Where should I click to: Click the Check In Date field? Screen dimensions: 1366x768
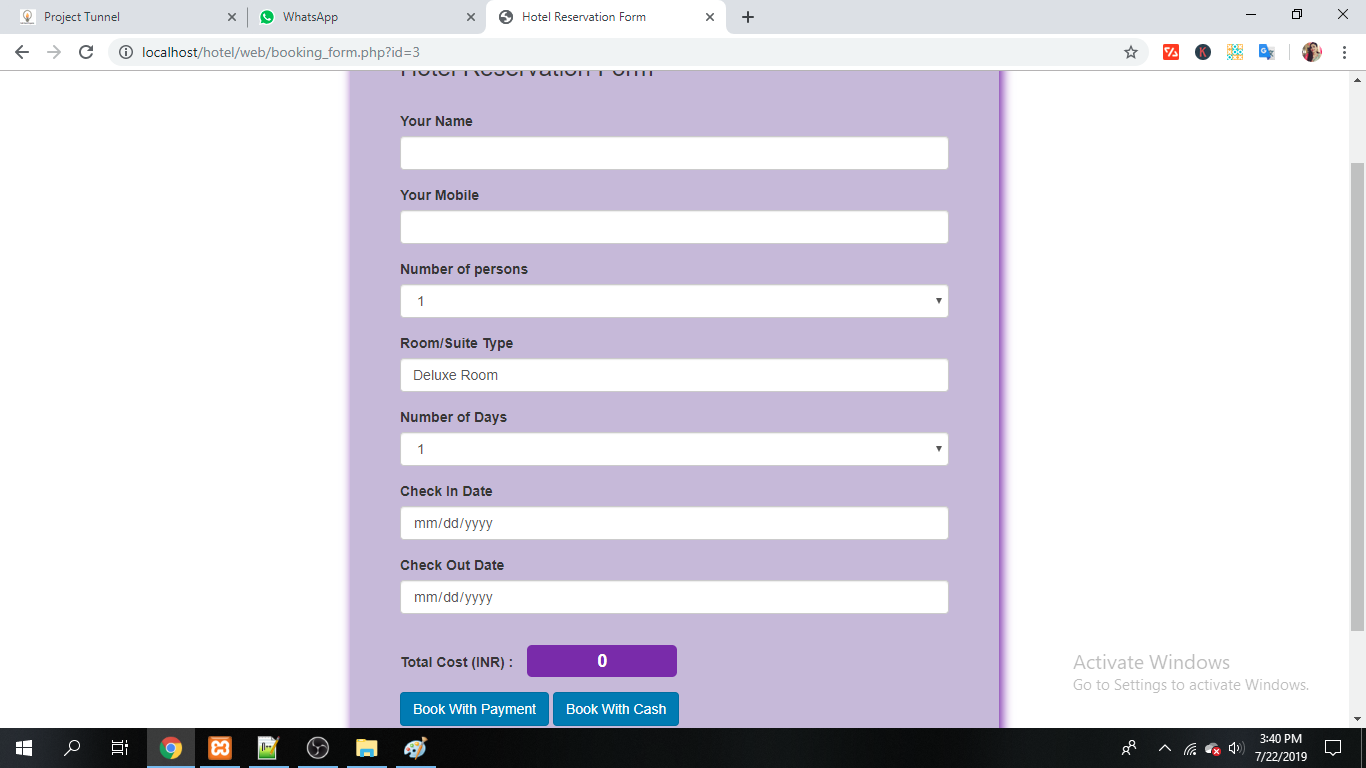click(674, 523)
